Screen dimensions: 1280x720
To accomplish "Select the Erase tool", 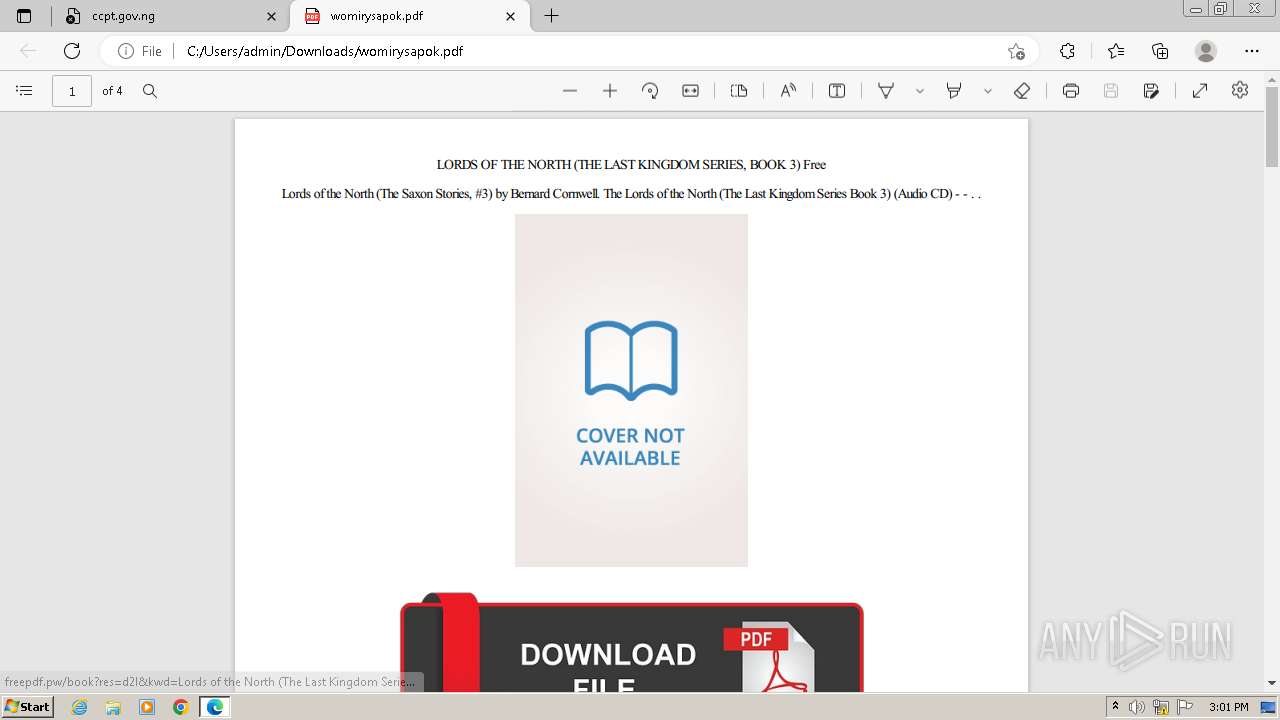I will (x=1022, y=91).
